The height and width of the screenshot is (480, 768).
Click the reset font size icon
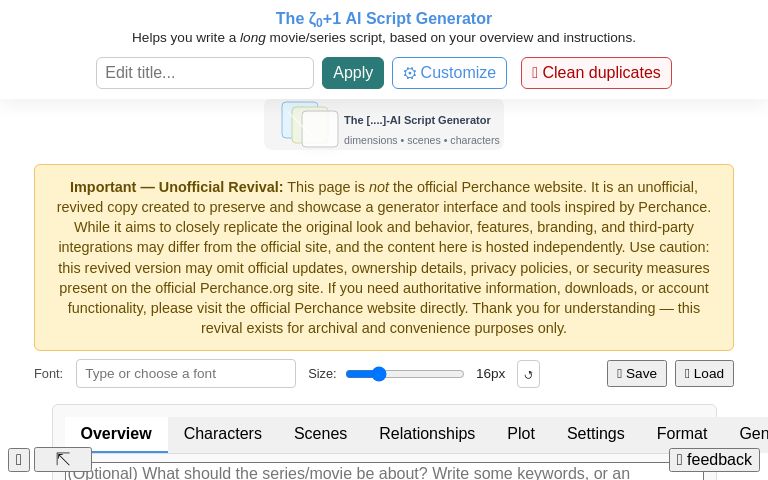point(528,374)
